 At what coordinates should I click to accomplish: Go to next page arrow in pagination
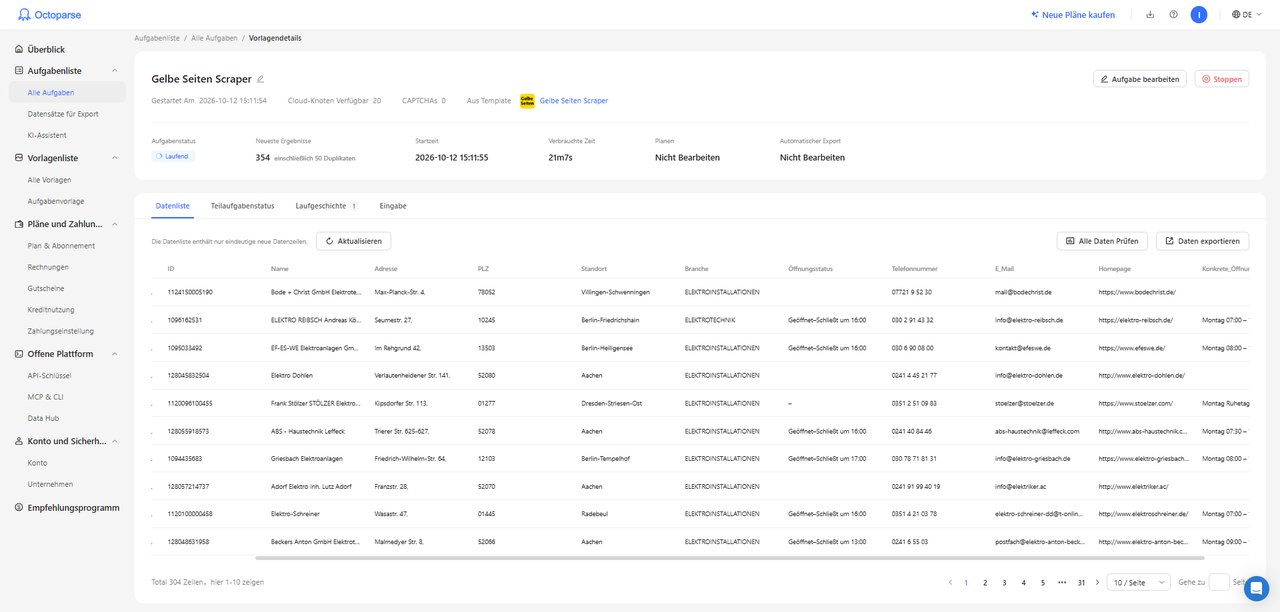pyautogui.click(x=1097, y=582)
